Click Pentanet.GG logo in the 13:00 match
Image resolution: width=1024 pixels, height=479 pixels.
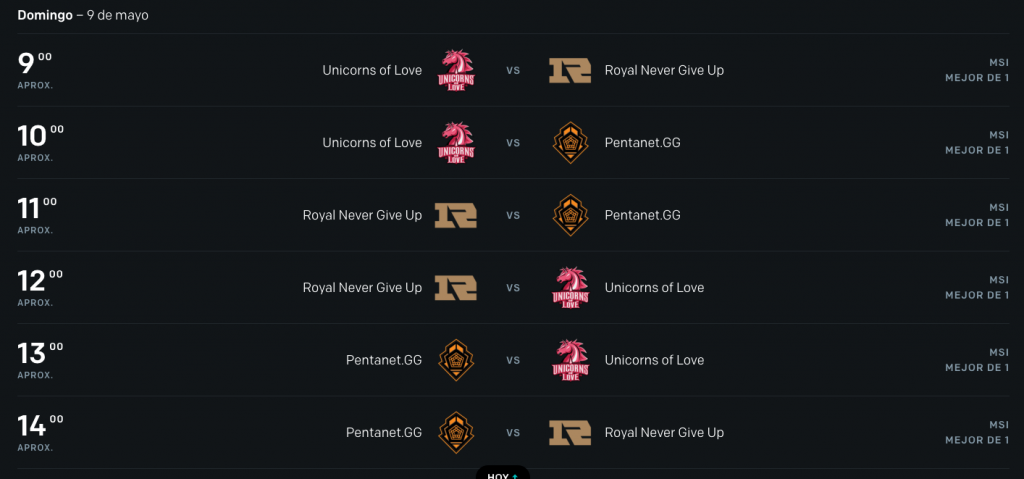click(x=456, y=360)
